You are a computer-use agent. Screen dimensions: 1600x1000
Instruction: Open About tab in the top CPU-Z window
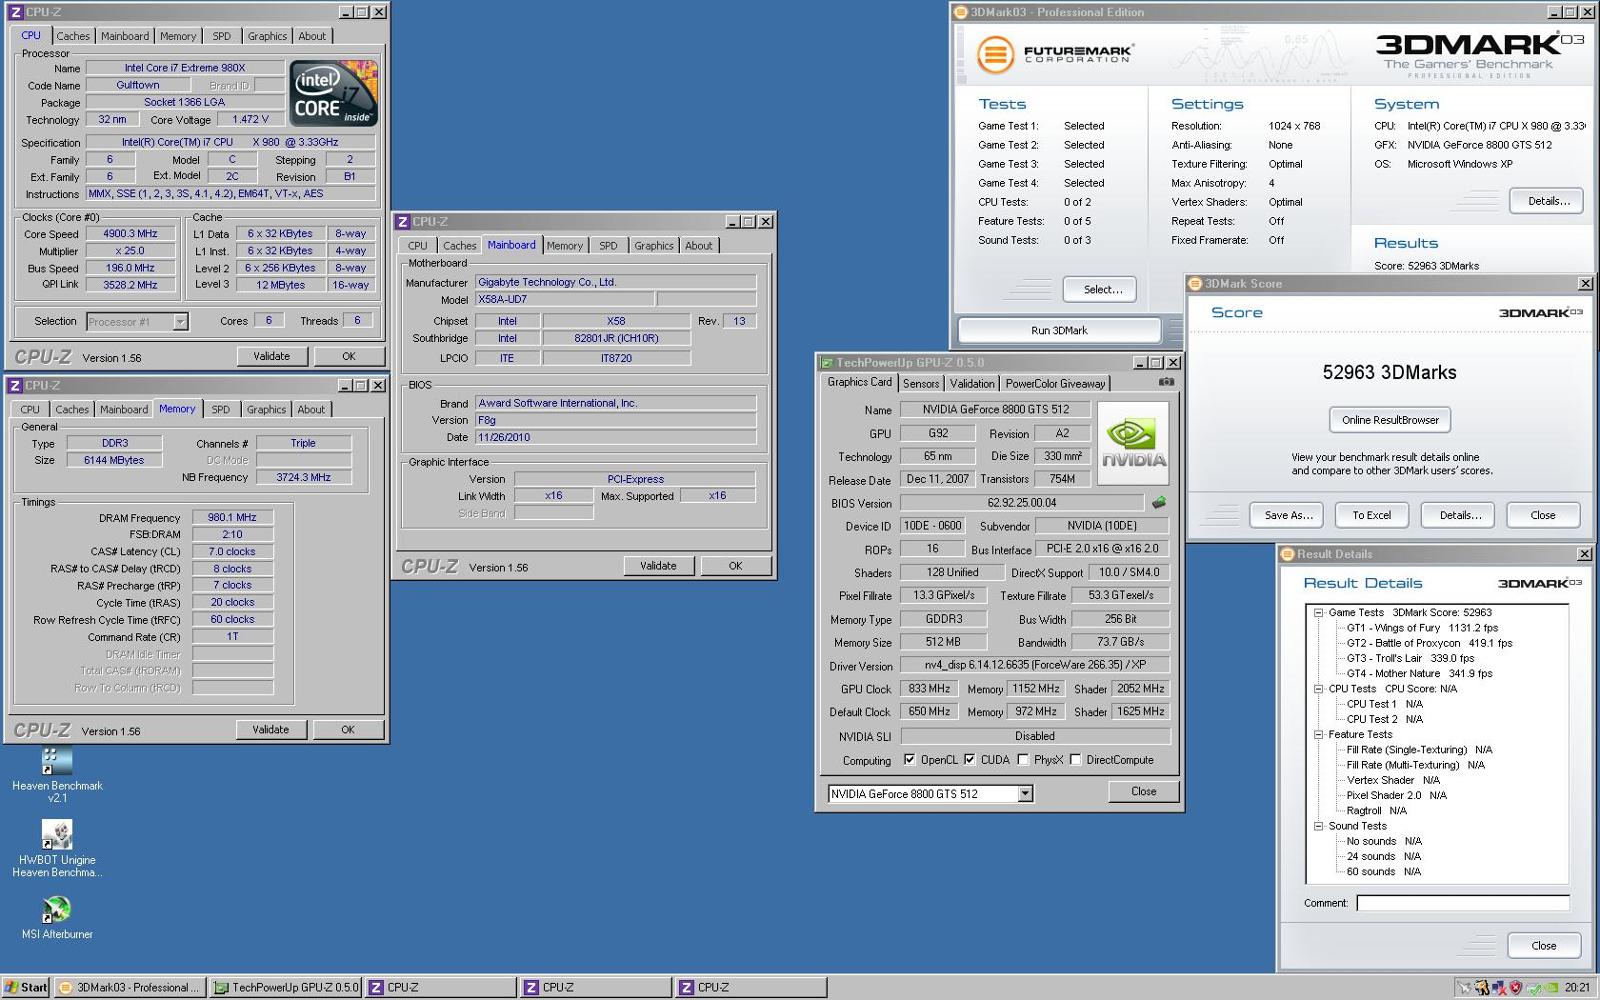[312, 36]
